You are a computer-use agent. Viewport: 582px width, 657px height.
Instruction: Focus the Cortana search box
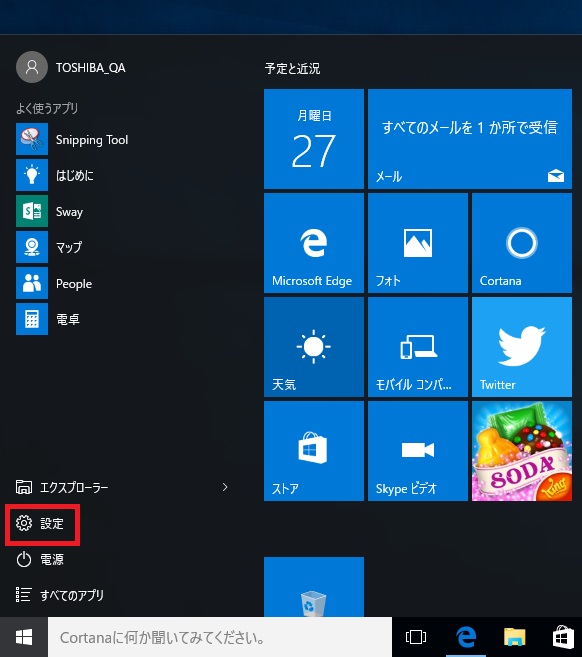click(x=220, y=637)
